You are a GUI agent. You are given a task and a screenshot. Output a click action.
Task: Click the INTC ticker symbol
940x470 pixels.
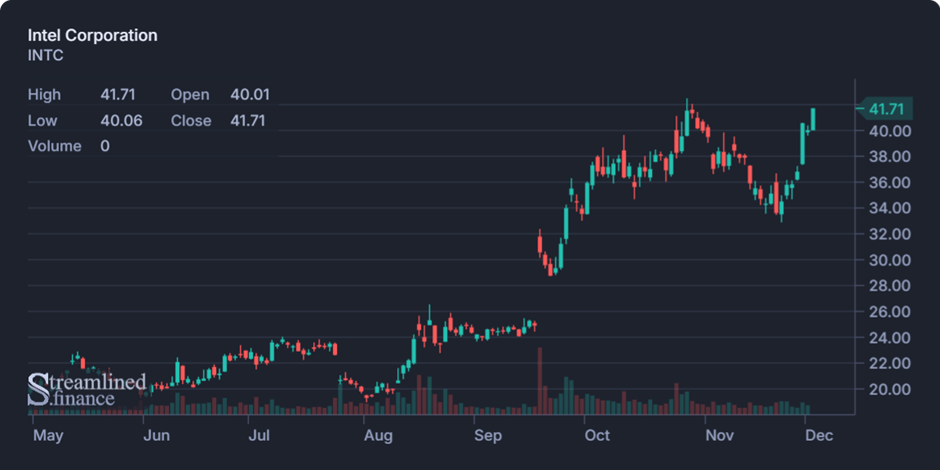(46, 56)
